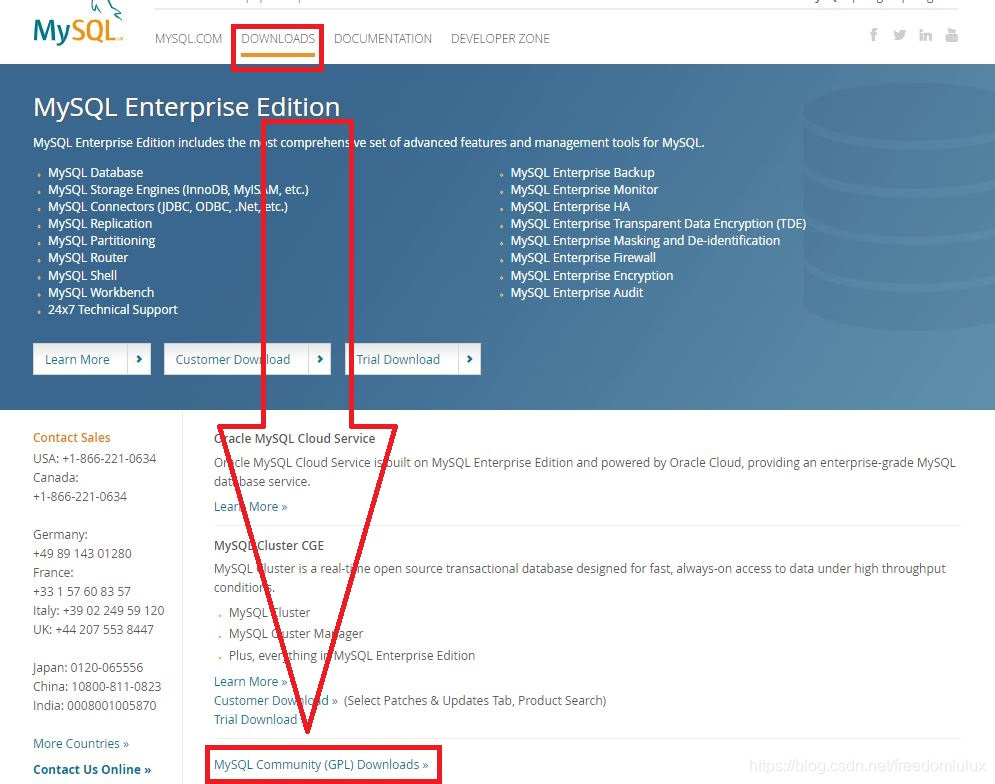The width and height of the screenshot is (995, 784).
Task: Open Trial Download link under MySQL Cluster CGE
Action: (x=258, y=719)
